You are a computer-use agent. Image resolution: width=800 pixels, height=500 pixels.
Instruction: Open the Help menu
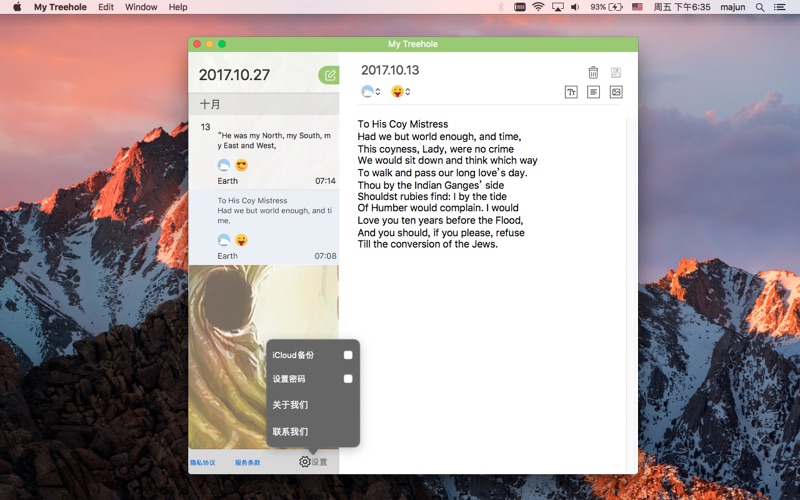178,7
